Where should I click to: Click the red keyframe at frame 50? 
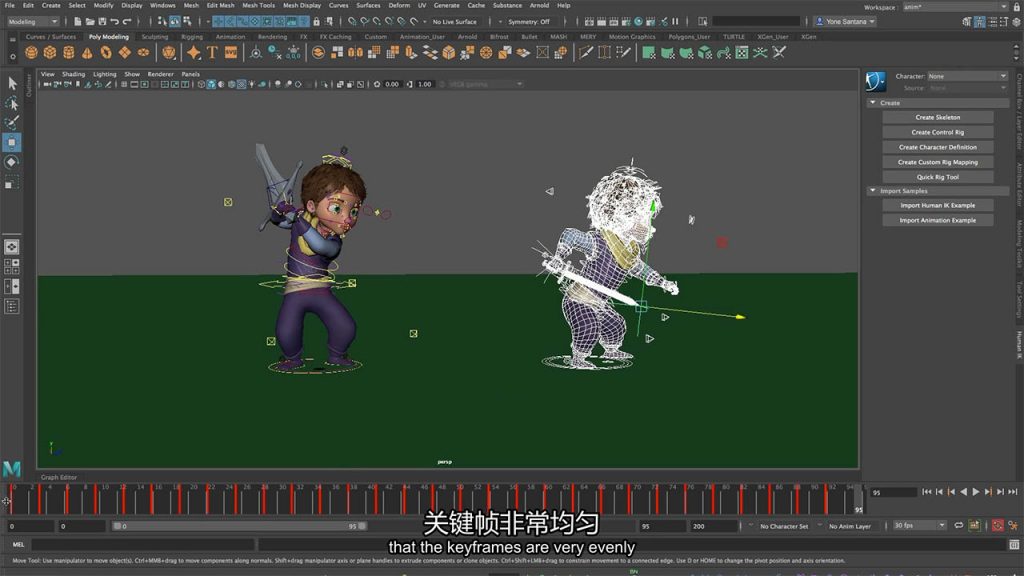(x=460, y=500)
